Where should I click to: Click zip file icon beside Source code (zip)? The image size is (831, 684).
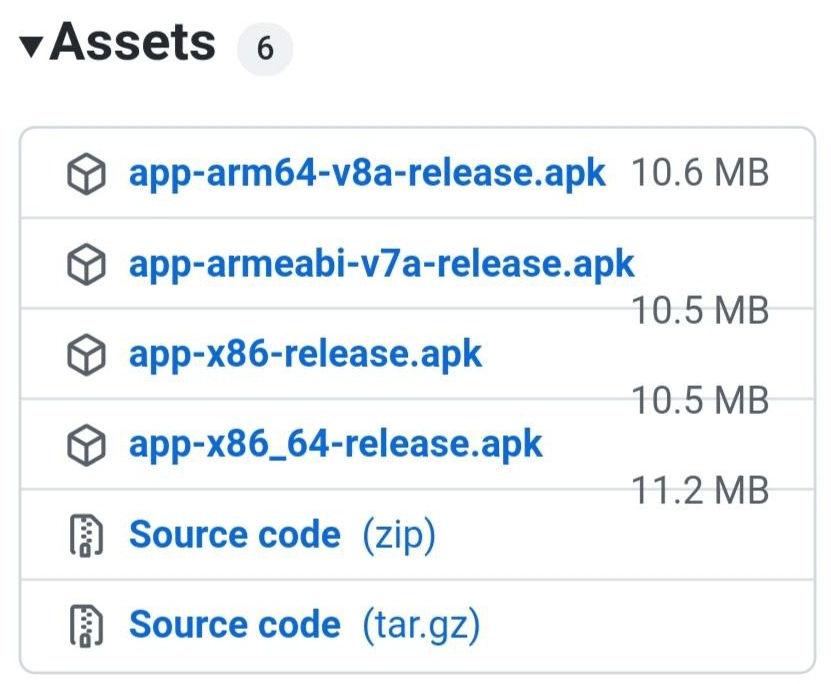pyautogui.click(x=86, y=535)
